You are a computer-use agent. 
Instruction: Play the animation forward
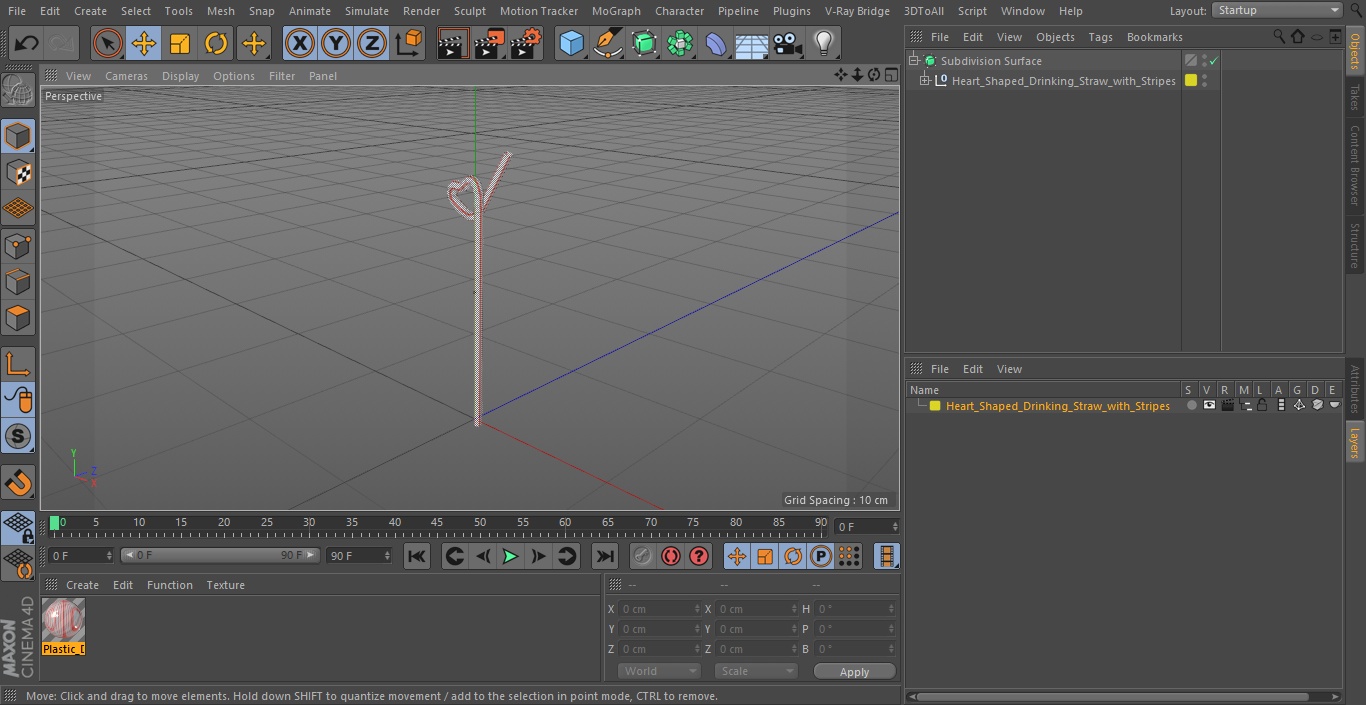click(510, 556)
